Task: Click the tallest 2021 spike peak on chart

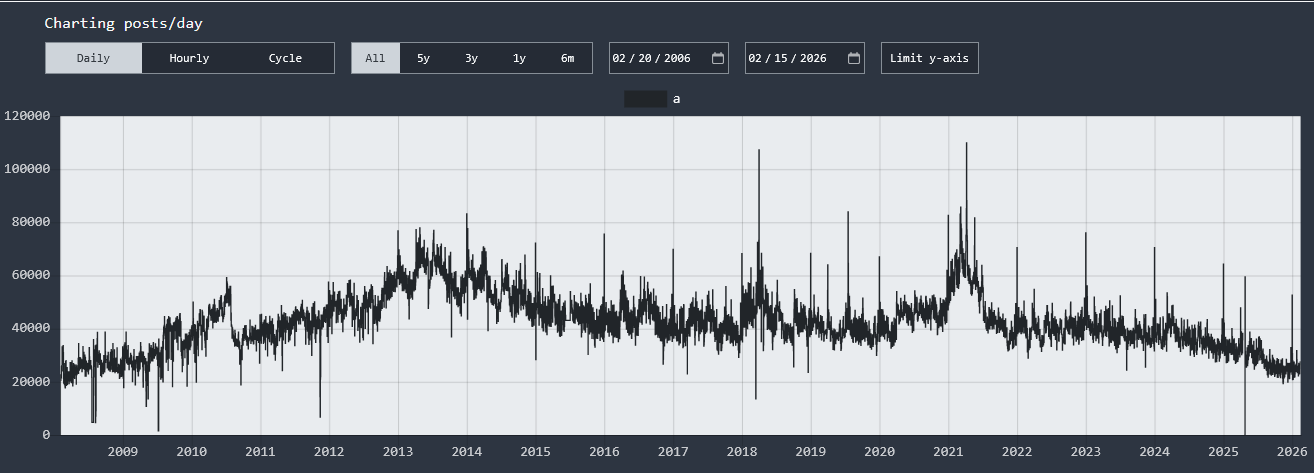Action: pyautogui.click(x=966, y=143)
